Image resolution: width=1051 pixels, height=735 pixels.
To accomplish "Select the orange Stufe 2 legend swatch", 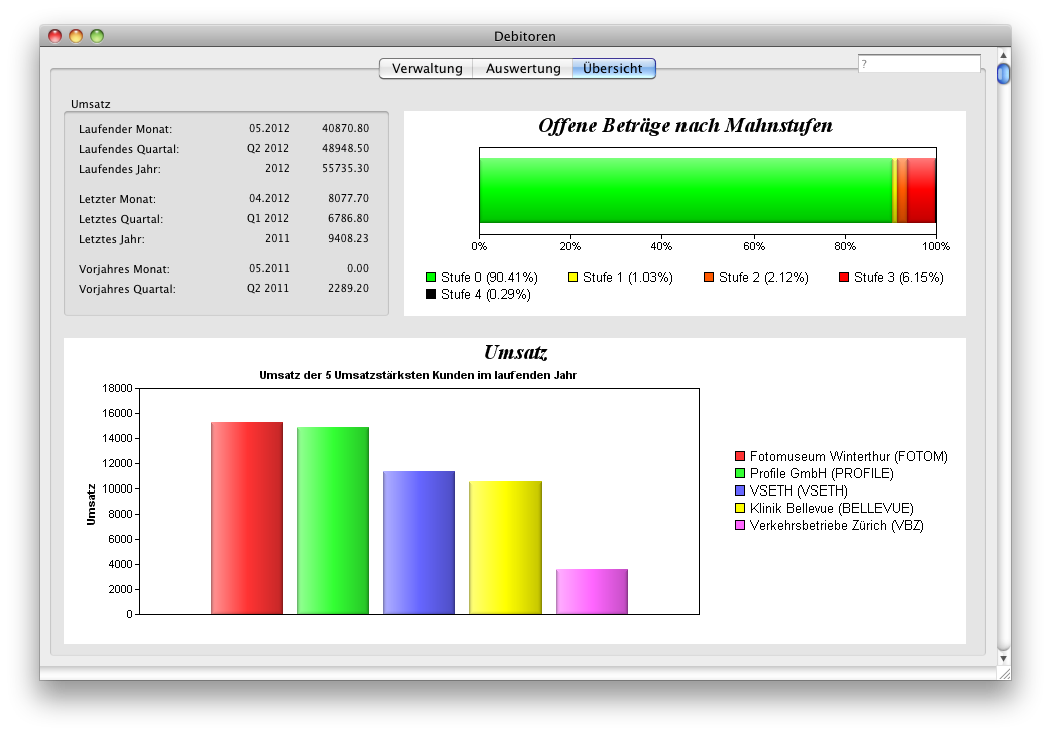I will coord(709,277).
